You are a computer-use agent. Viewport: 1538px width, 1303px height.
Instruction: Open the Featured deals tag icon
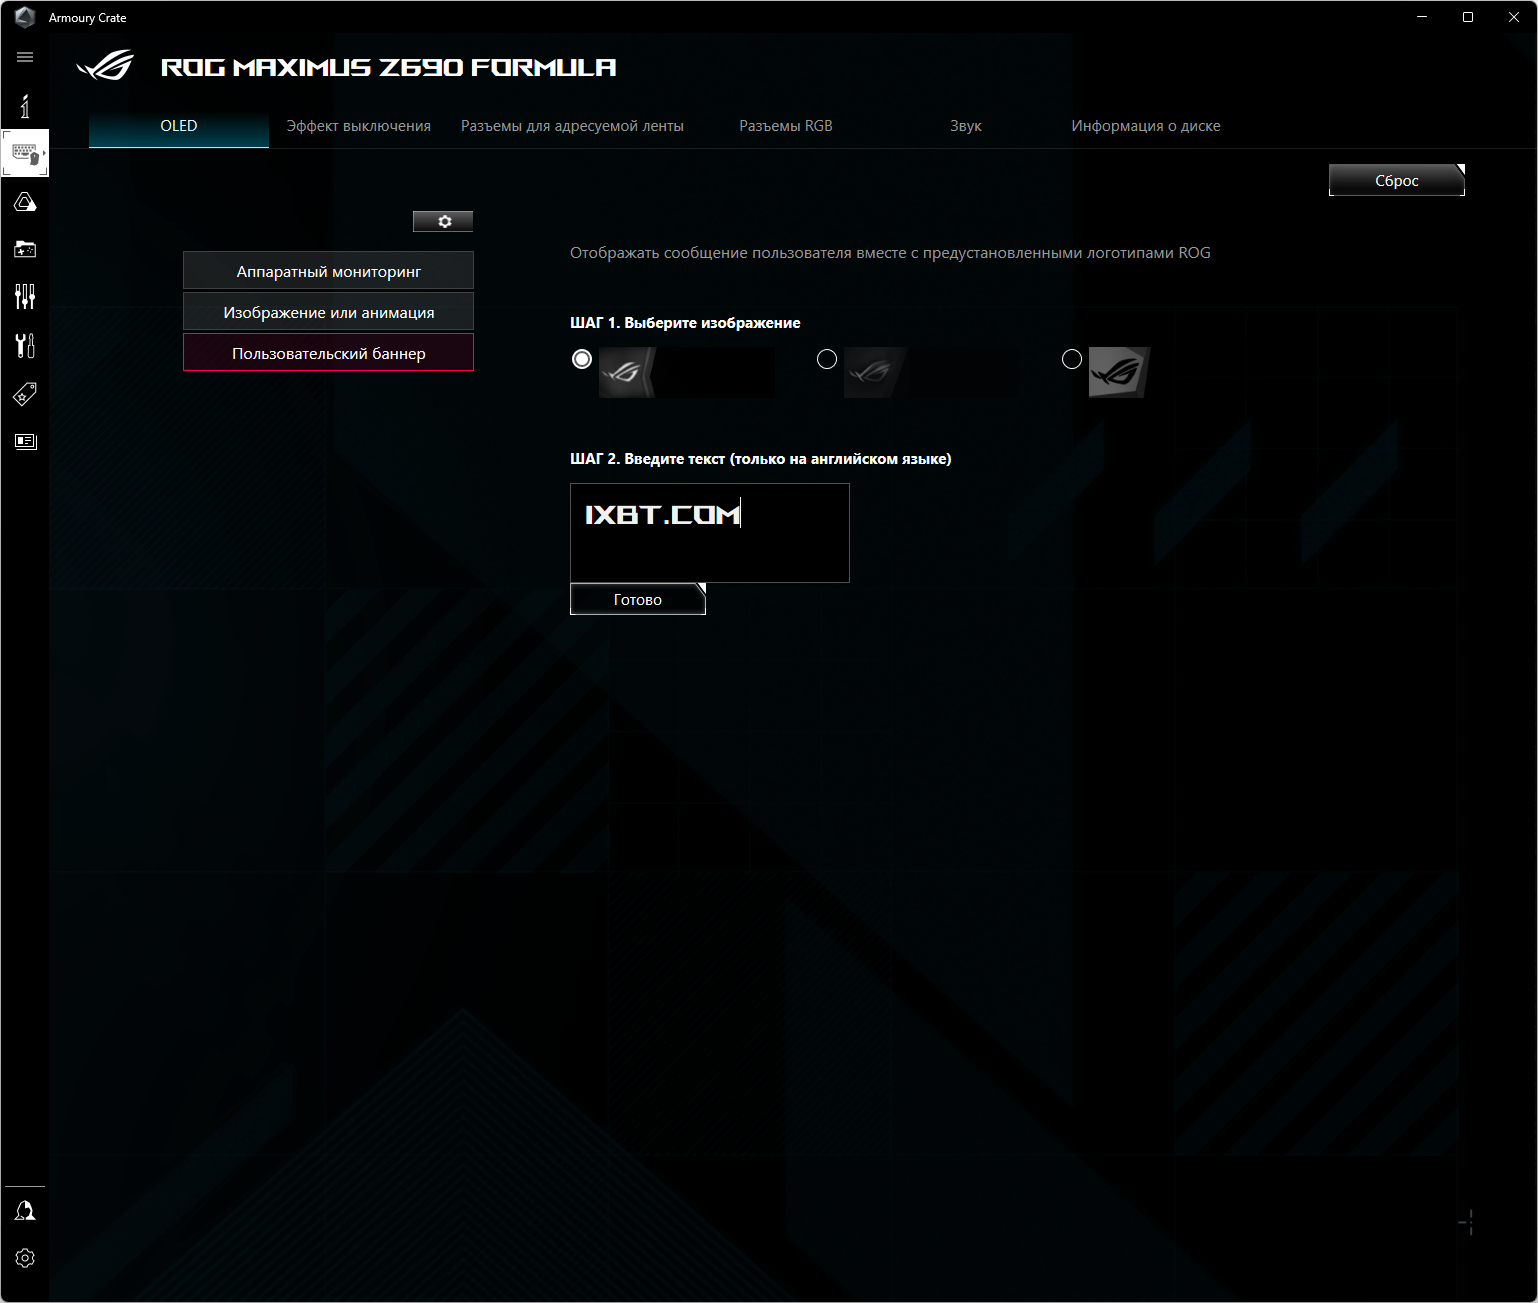[x=25, y=394]
